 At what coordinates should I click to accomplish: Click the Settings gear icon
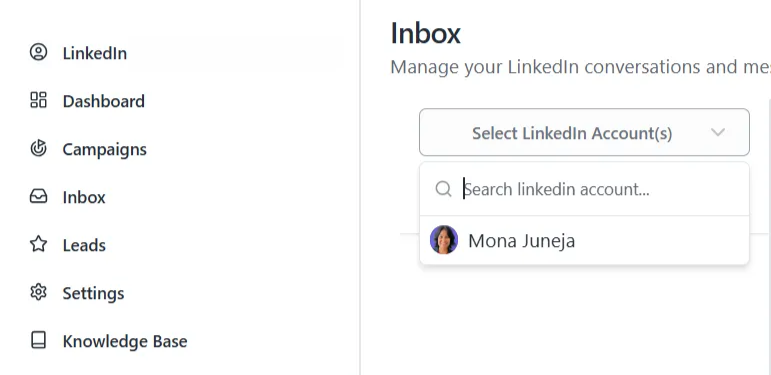38,292
